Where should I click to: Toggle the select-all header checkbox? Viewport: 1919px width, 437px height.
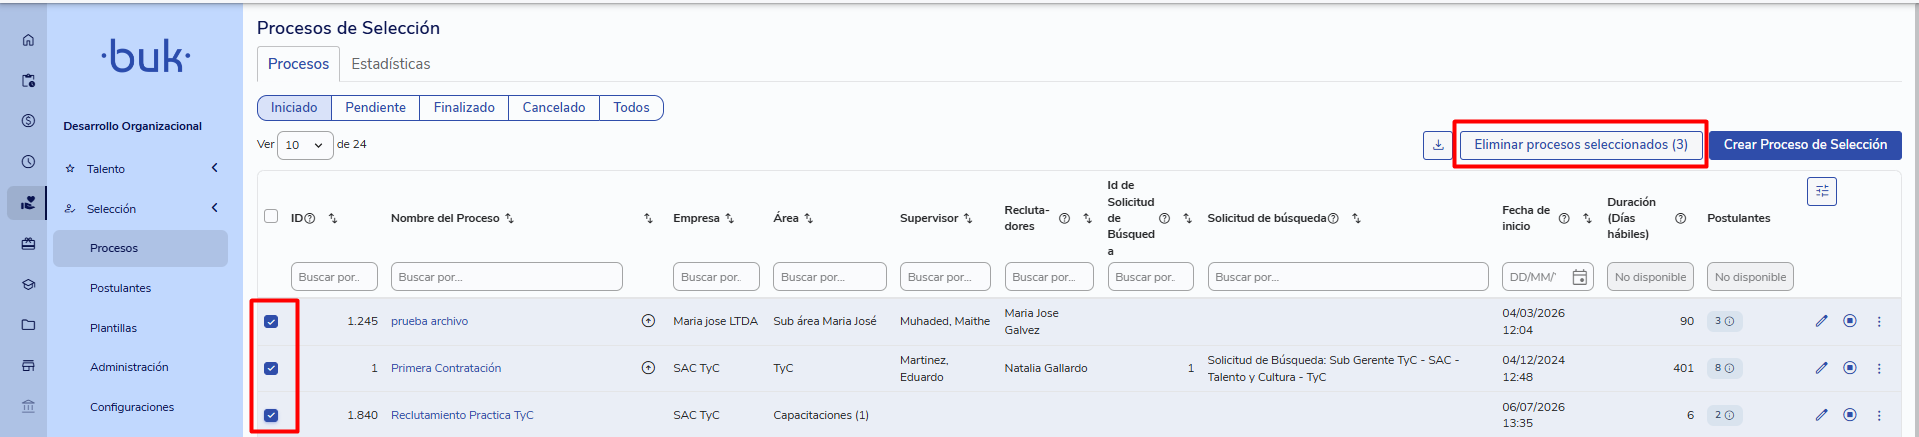pos(271,216)
